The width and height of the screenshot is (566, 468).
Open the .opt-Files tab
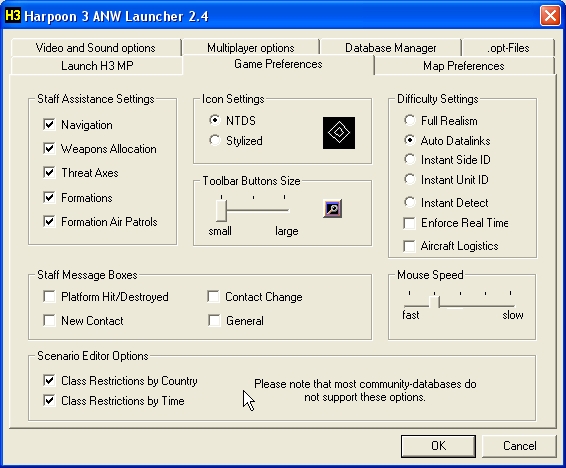(x=508, y=48)
